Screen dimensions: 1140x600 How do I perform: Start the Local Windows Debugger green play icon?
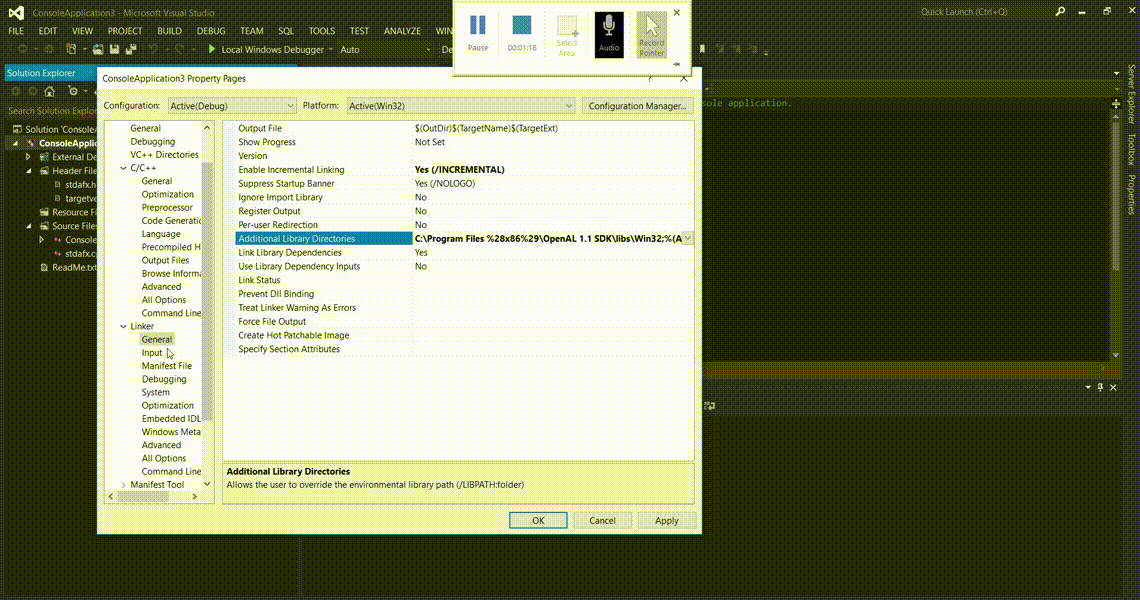tap(212, 49)
